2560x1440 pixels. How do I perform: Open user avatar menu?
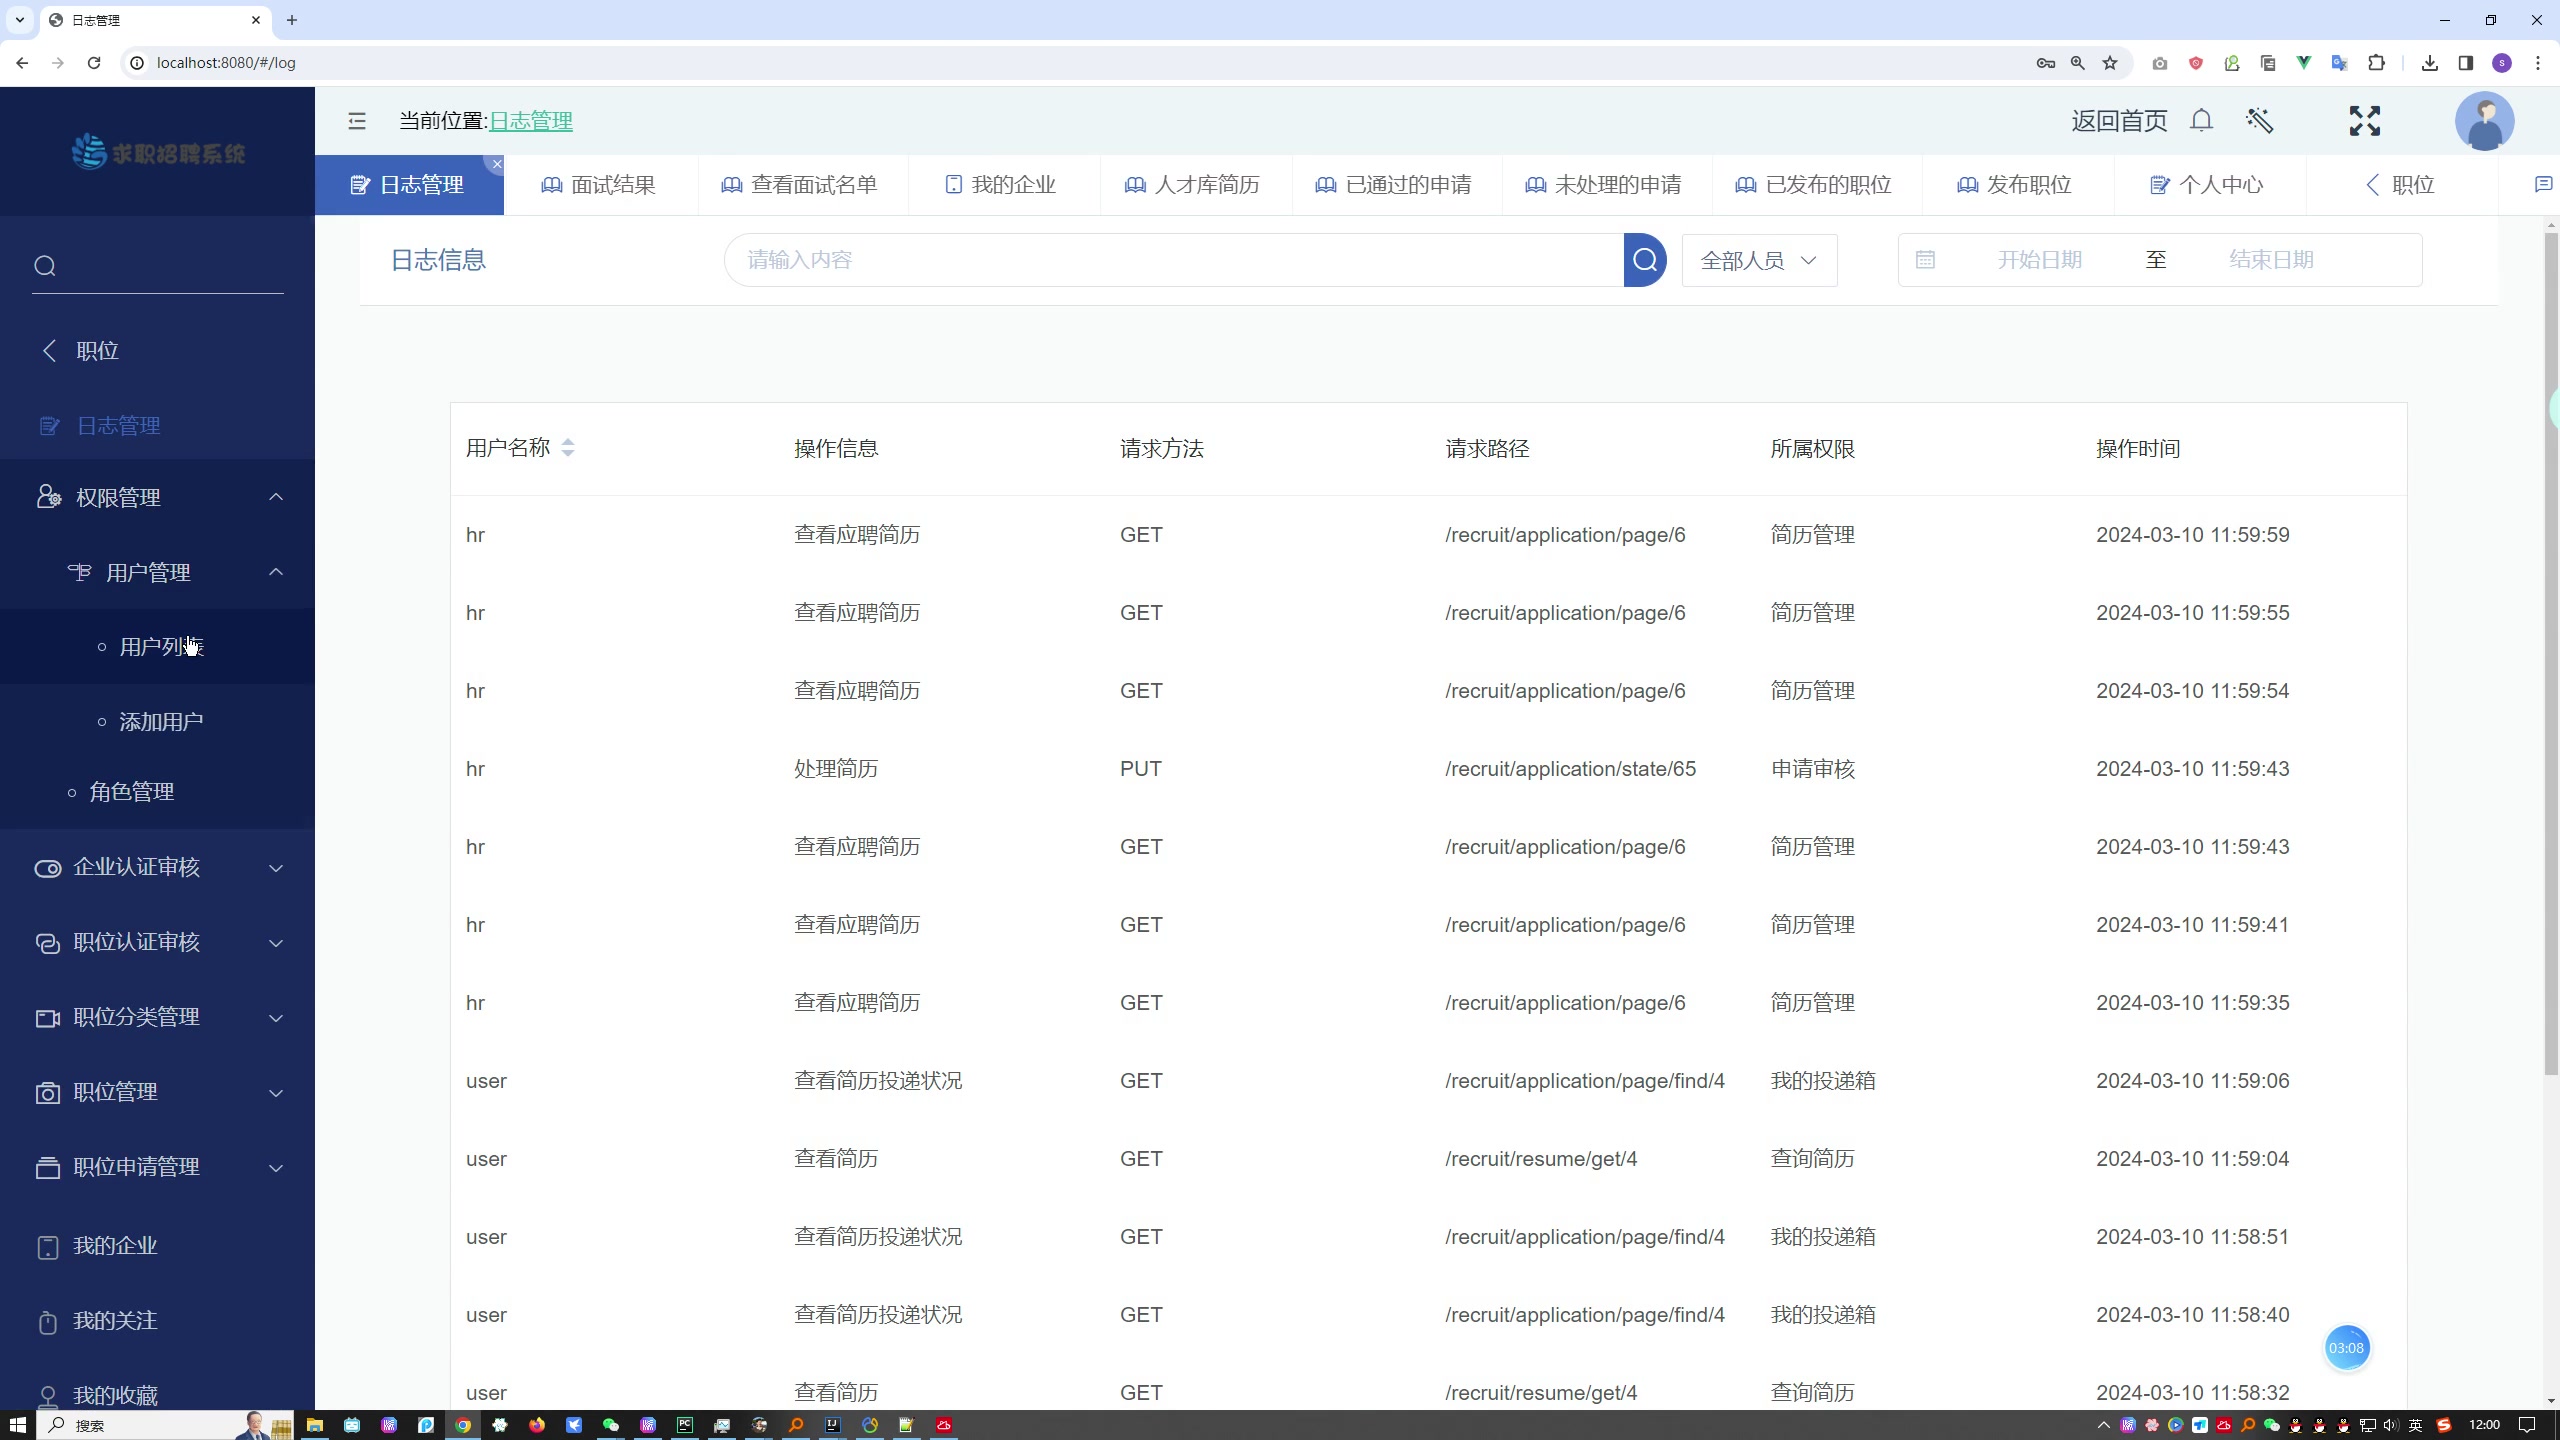coord(2484,121)
